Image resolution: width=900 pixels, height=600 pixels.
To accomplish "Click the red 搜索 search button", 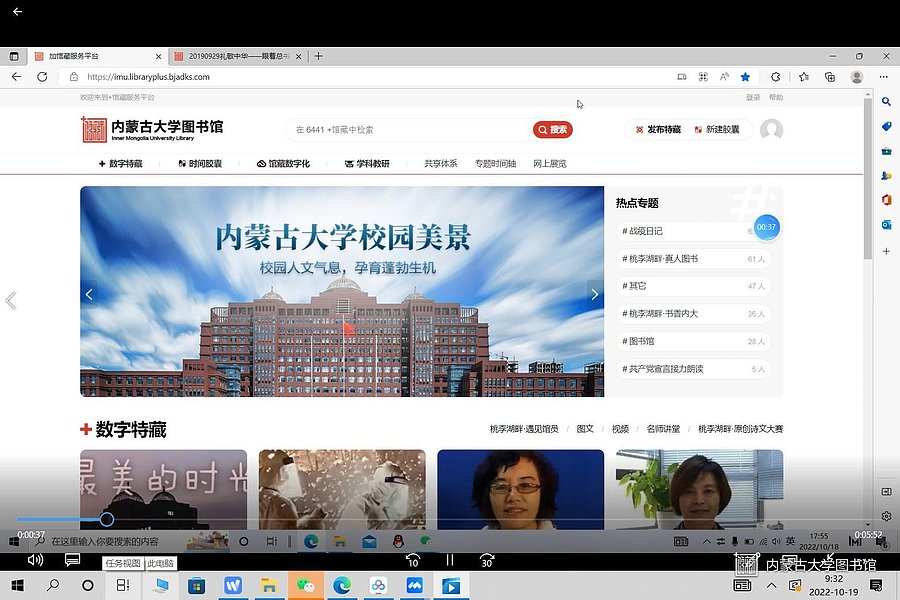I will click(553, 130).
